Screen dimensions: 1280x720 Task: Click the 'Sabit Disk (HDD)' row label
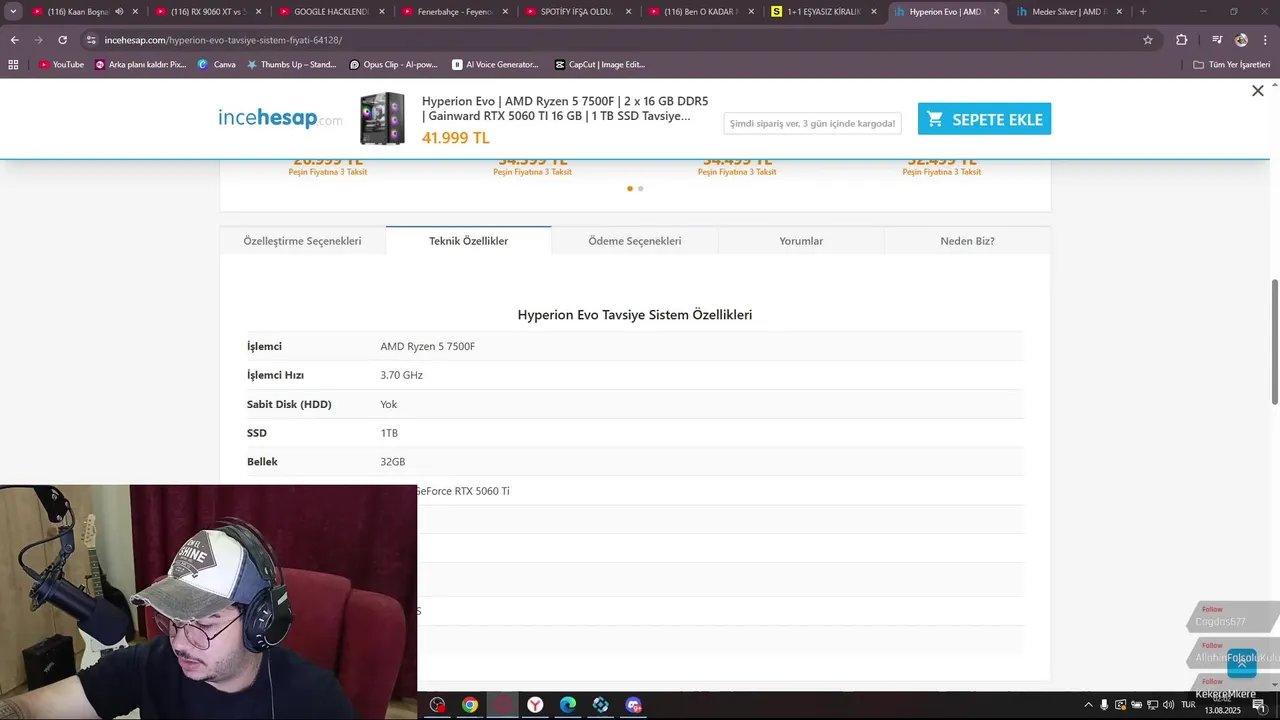pos(289,404)
